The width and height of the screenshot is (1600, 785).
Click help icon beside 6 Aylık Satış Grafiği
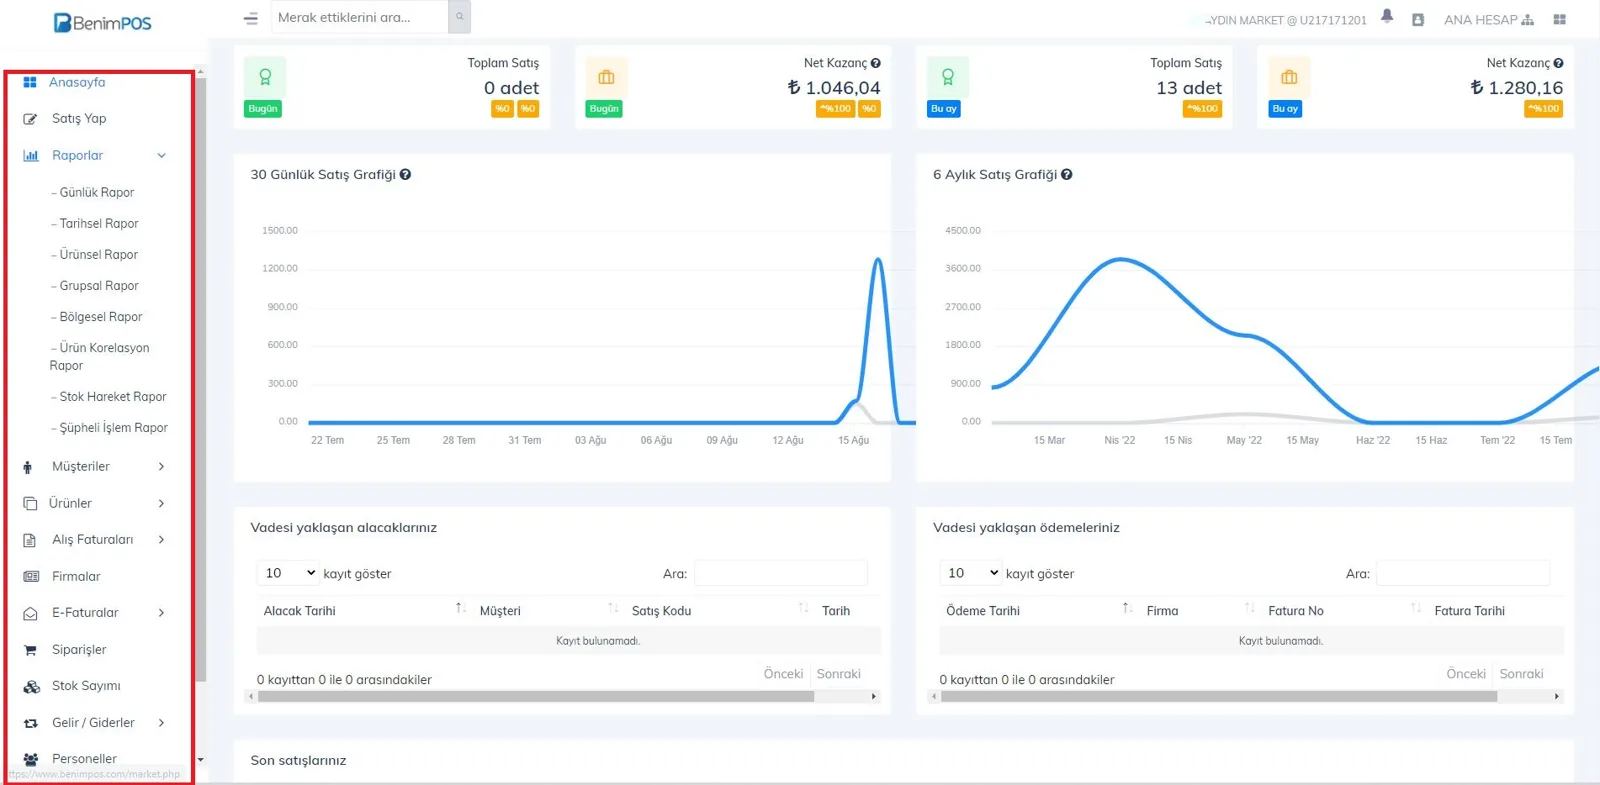point(1067,174)
